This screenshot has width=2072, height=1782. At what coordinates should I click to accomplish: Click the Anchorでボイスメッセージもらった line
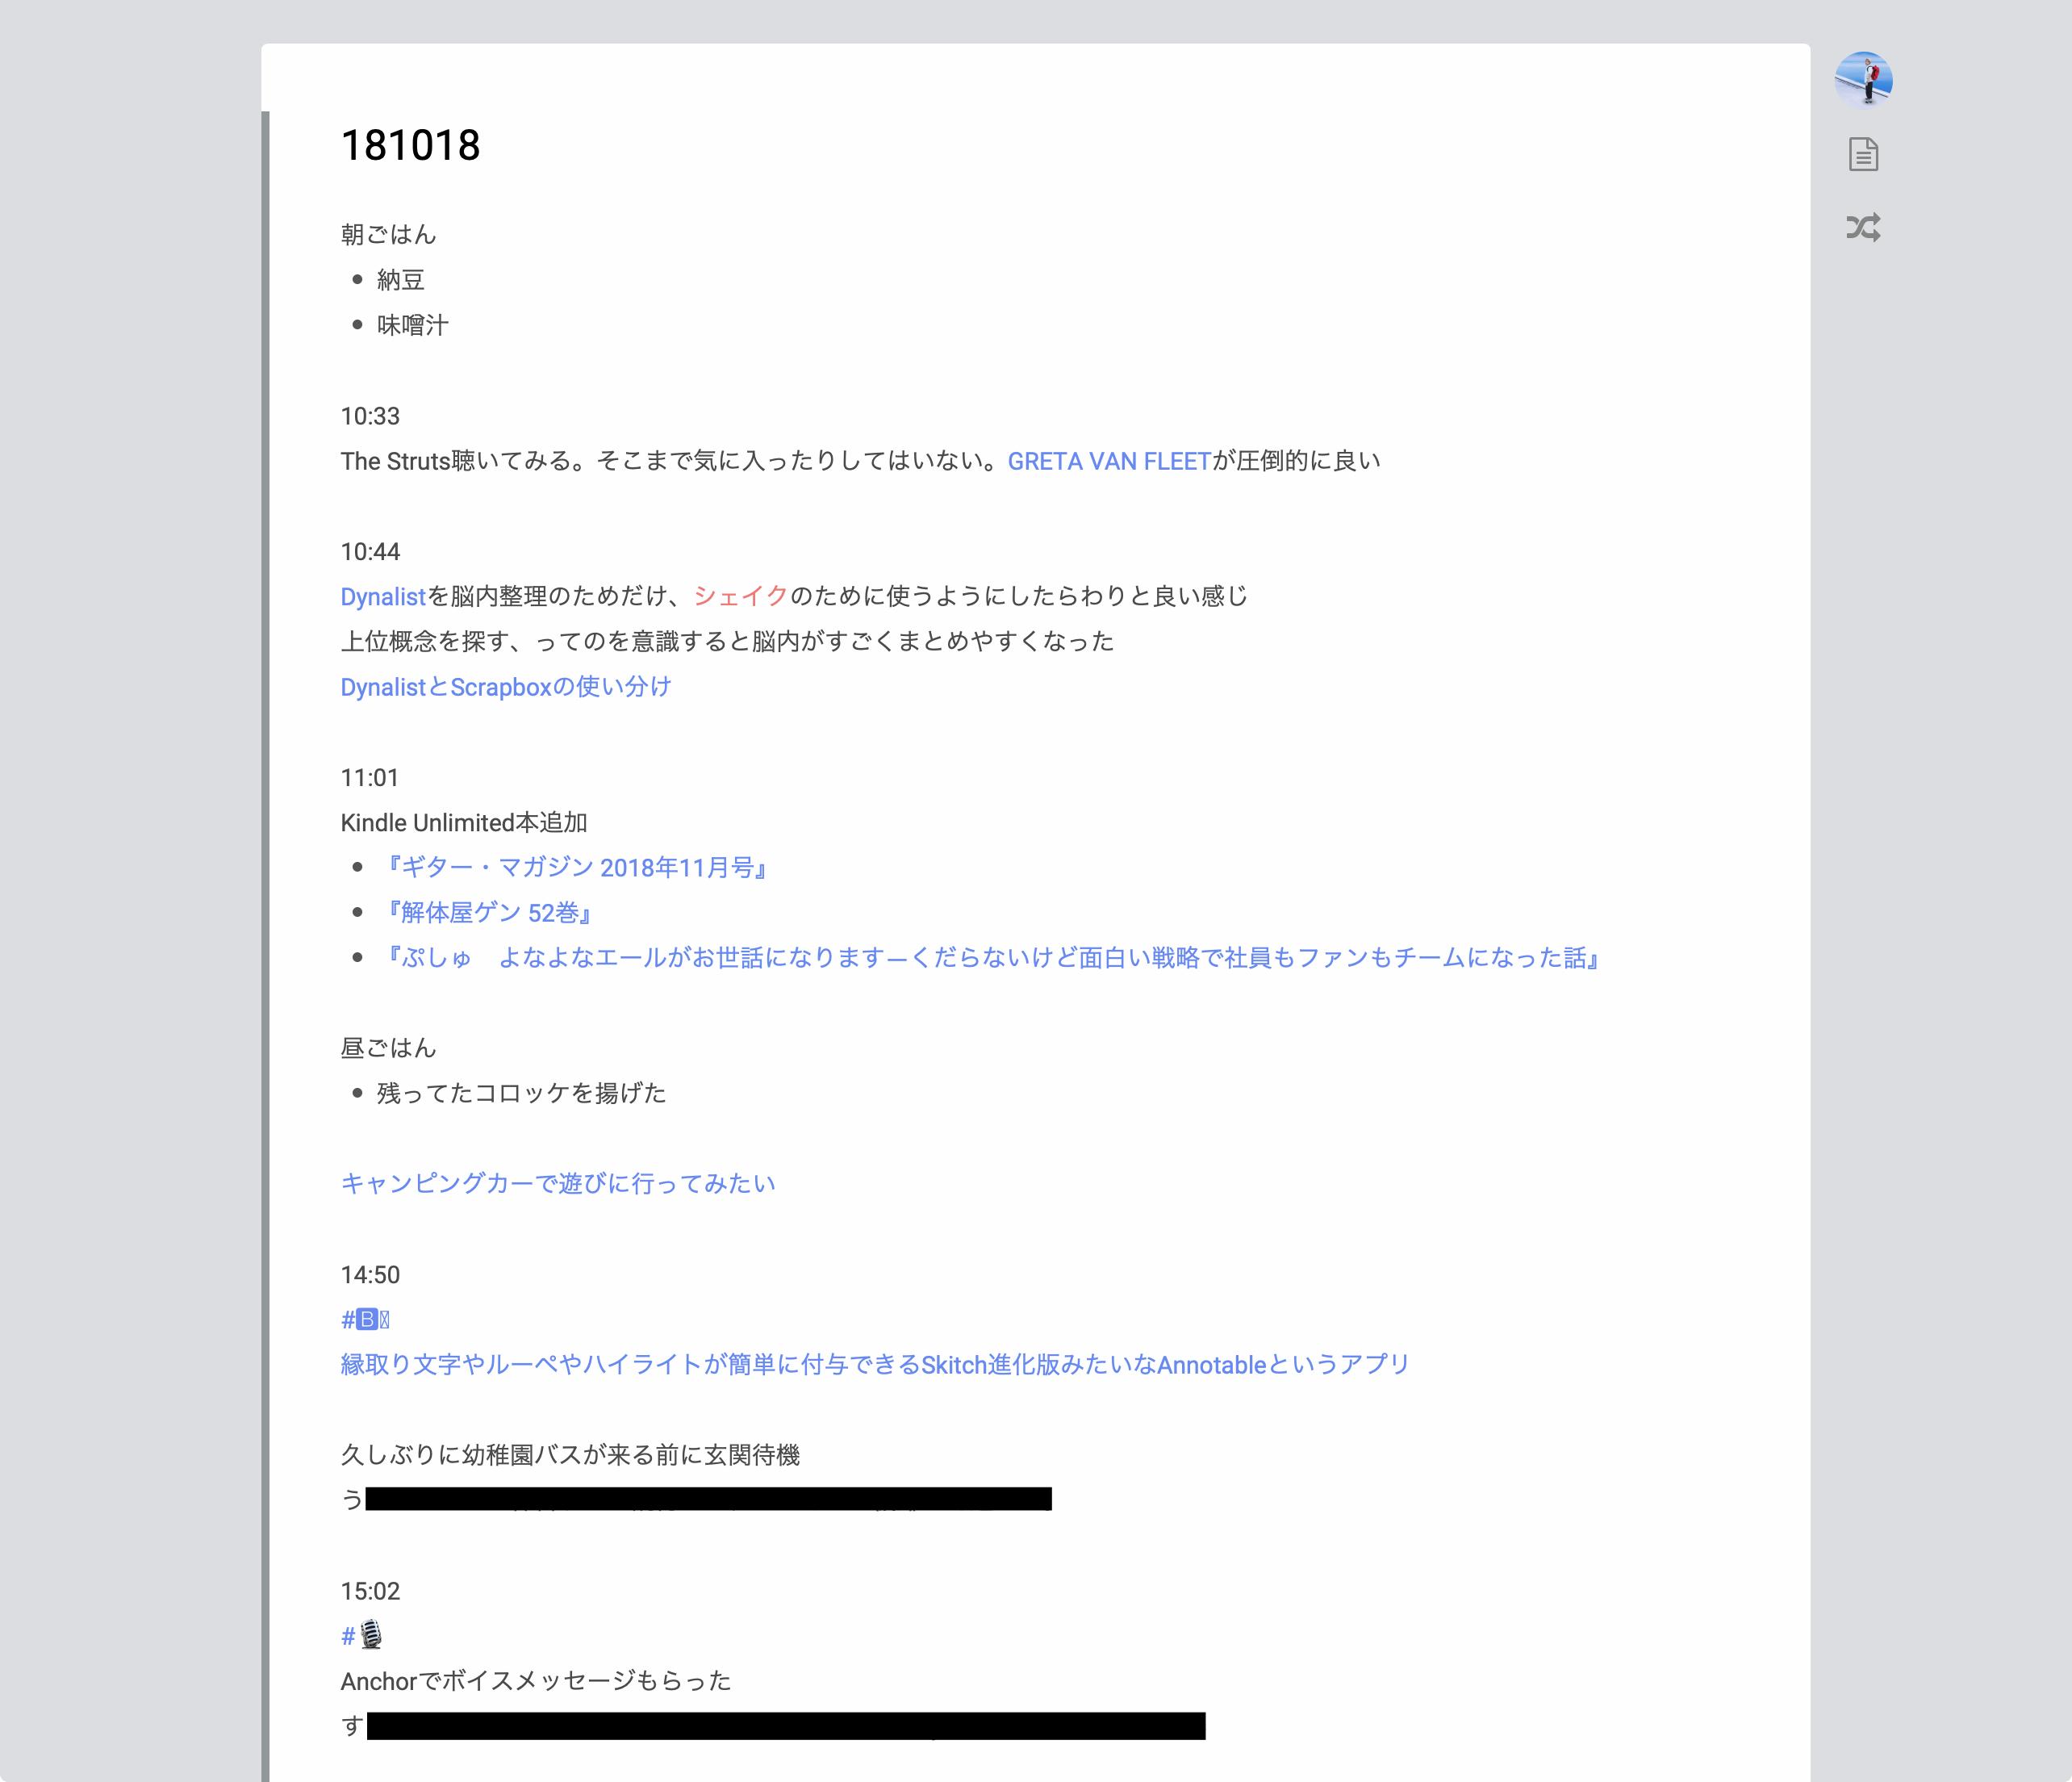point(535,1680)
